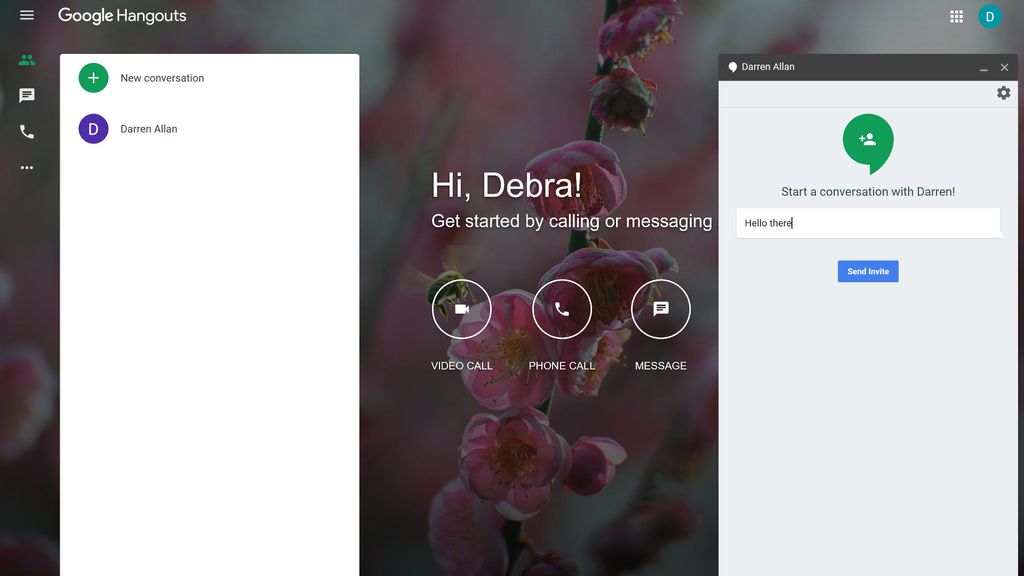This screenshot has height=576, width=1024.
Task: Click the Hello there message input field
Action: [868, 222]
